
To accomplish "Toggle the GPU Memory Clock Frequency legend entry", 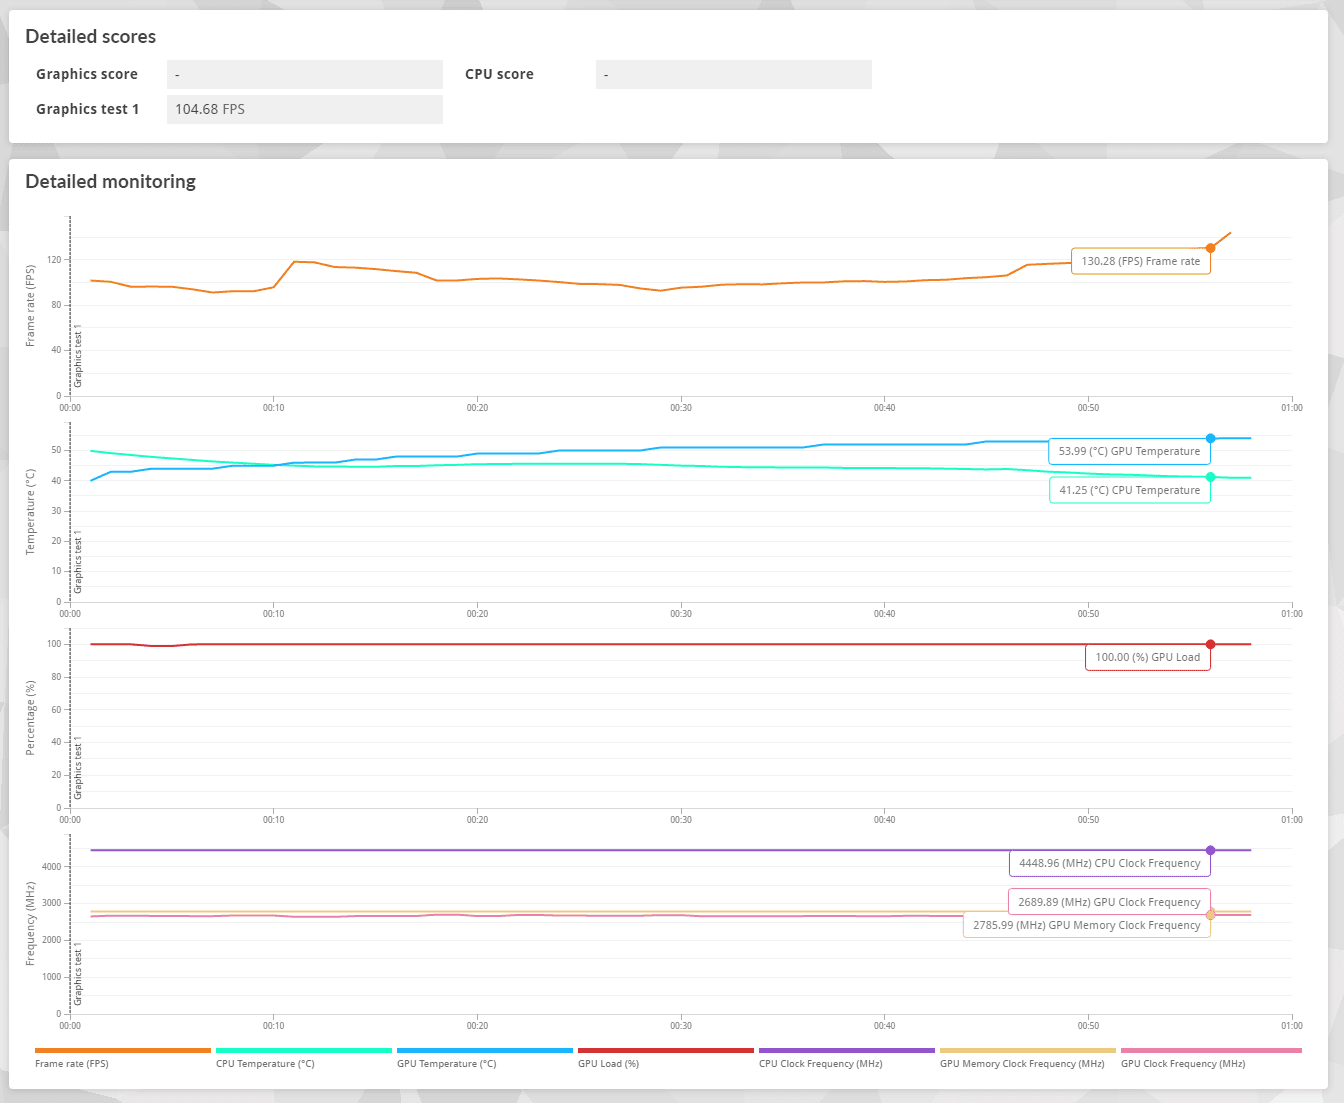I will click(x=1028, y=1057).
